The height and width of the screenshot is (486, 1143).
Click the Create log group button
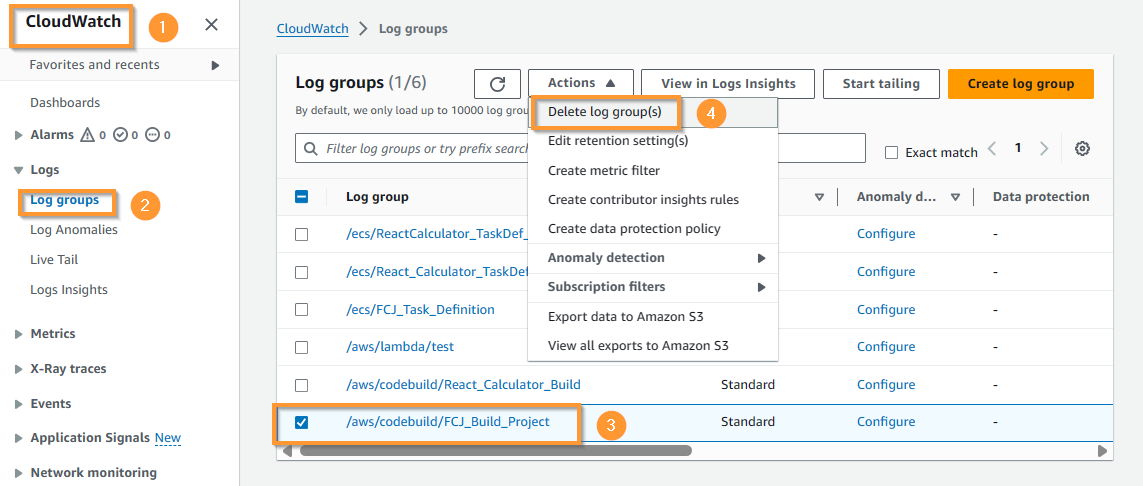(x=1021, y=84)
